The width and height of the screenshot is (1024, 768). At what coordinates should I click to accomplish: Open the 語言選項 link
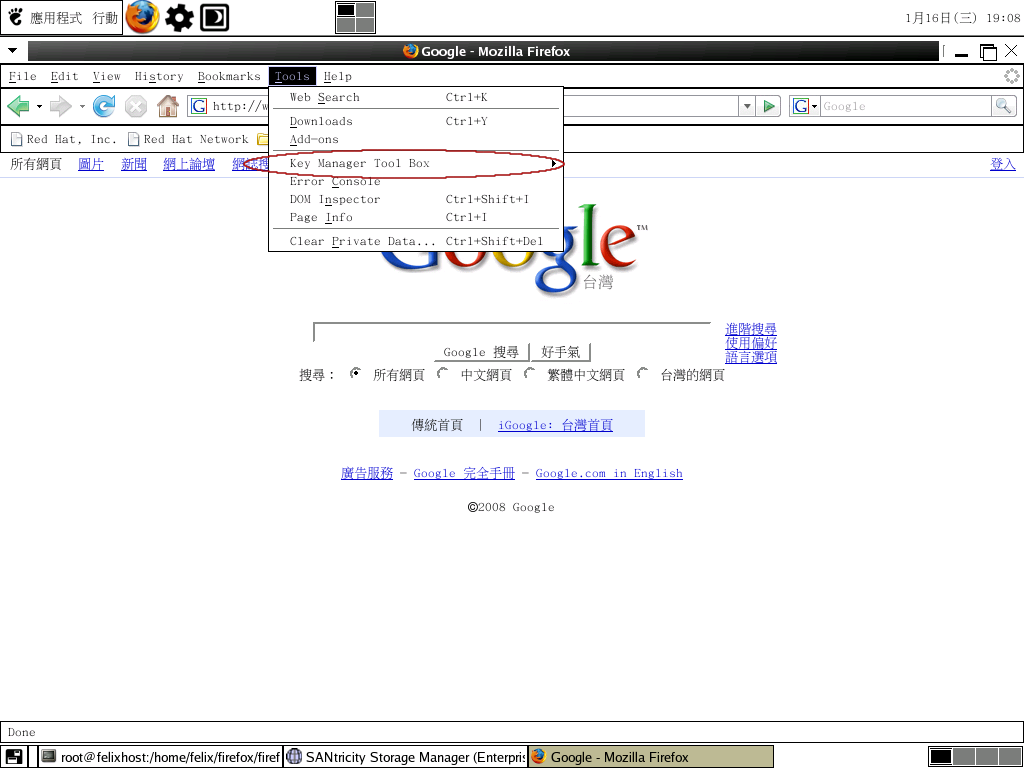[750, 357]
